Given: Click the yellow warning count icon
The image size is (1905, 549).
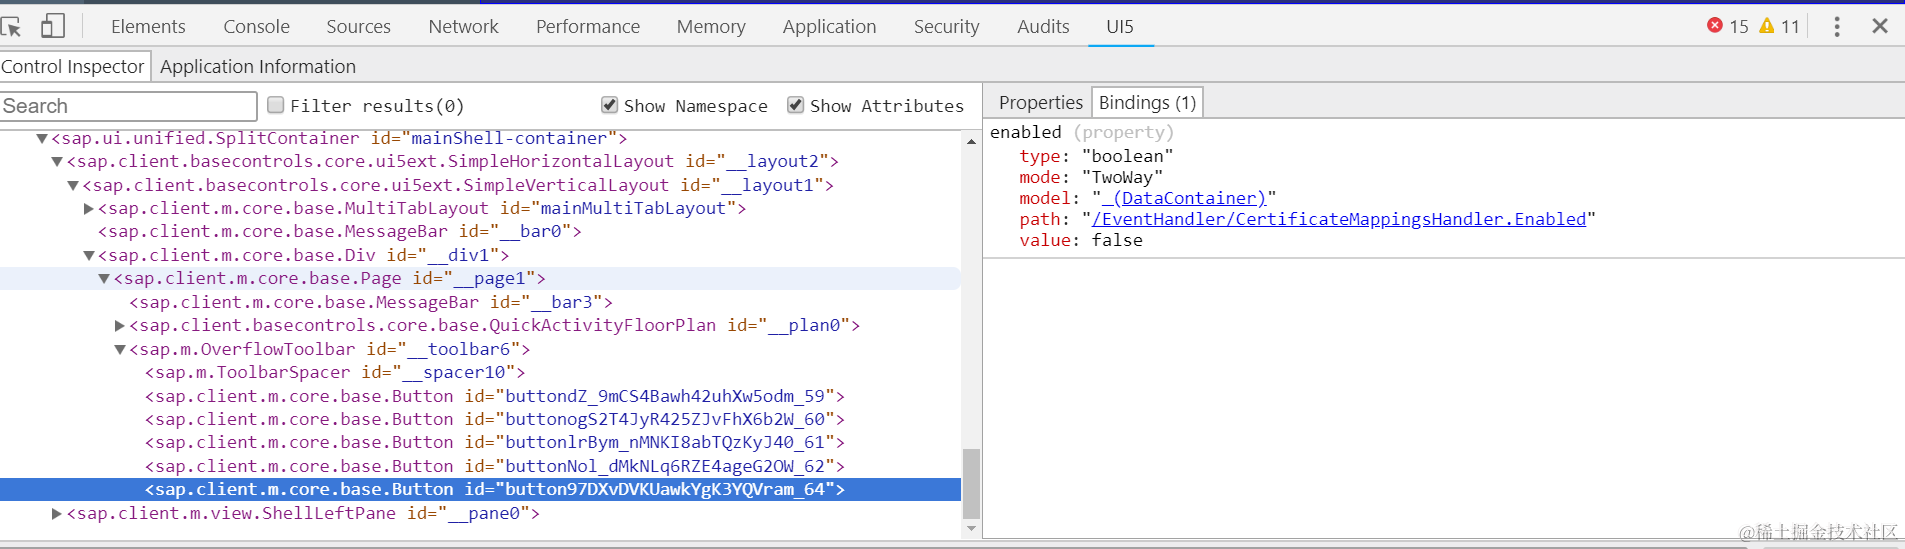Looking at the screenshot, I should 1767,26.
